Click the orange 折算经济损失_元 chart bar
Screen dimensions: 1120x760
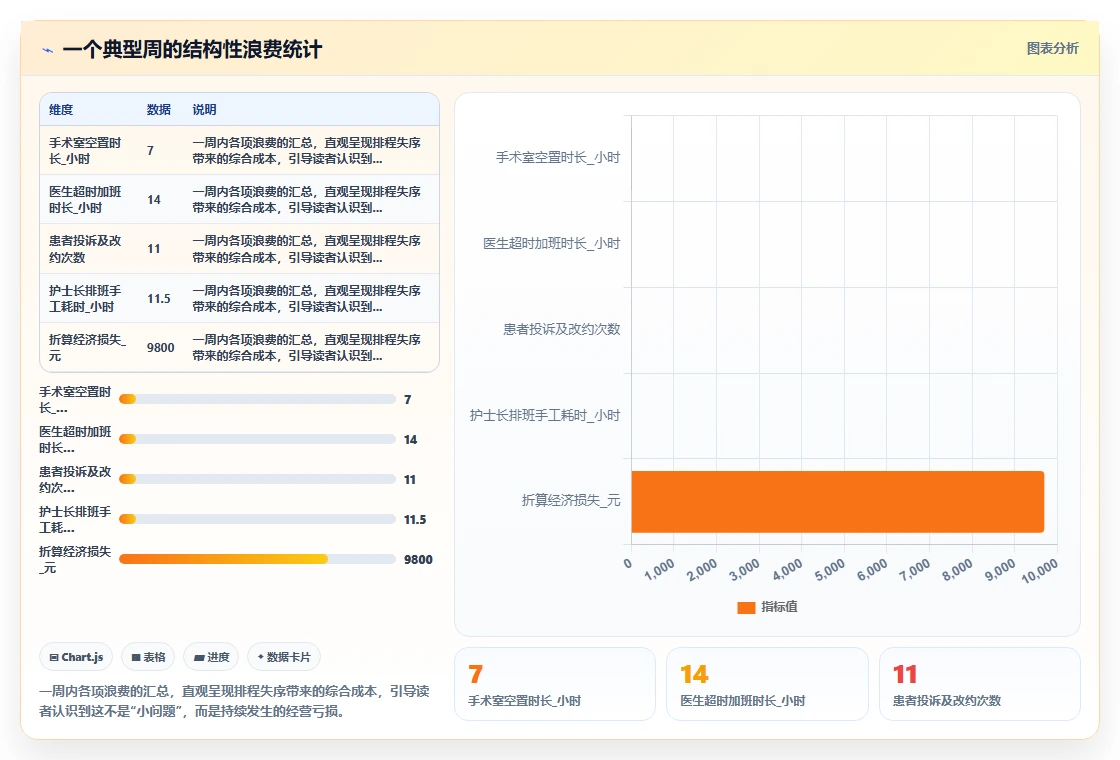(837, 501)
